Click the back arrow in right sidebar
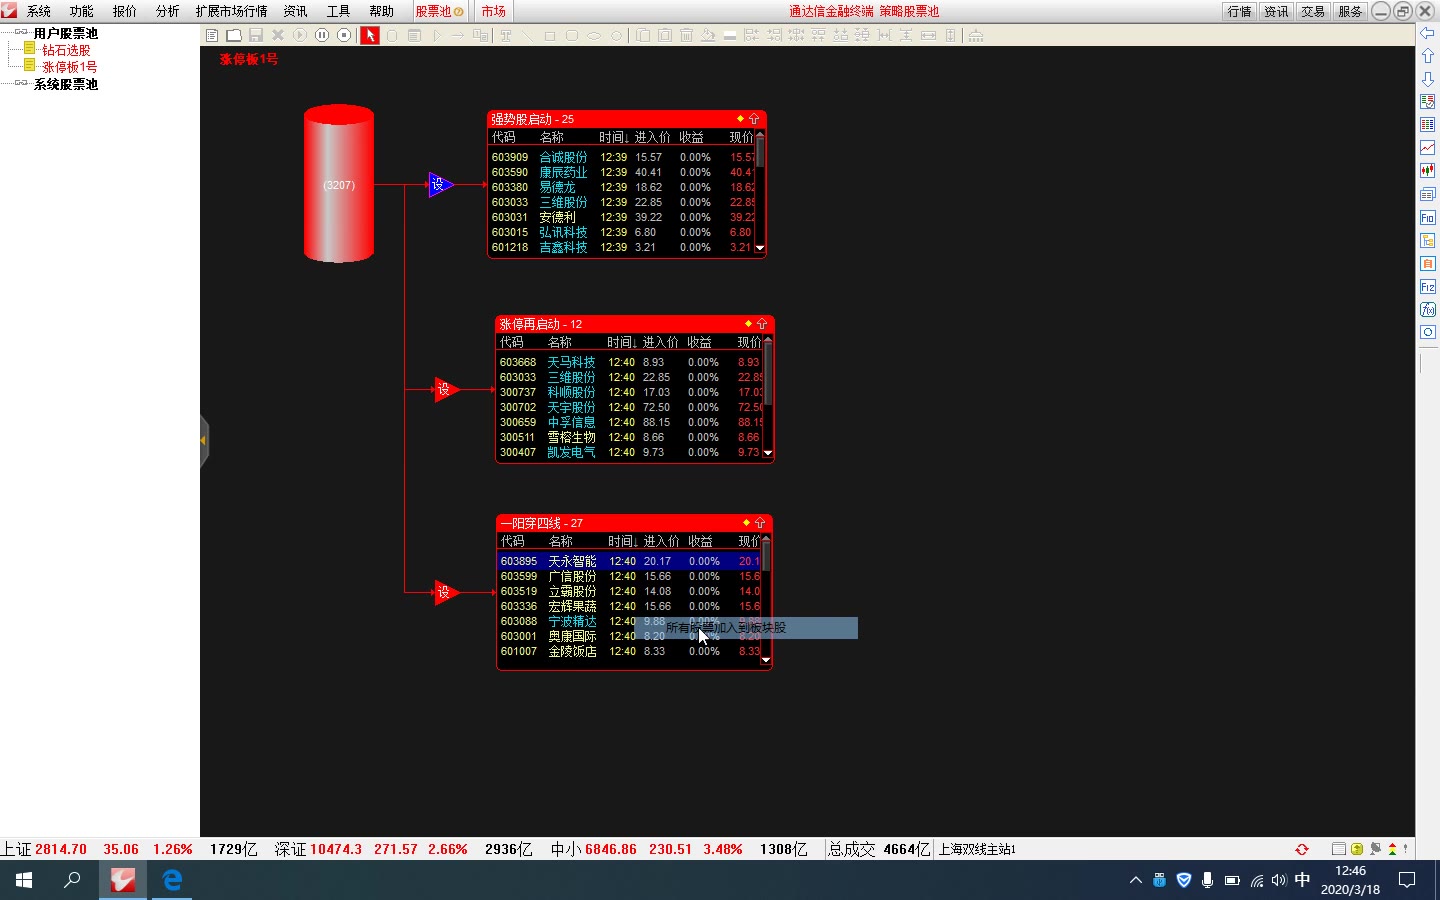The height and width of the screenshot is (900, 1440). pyautogui.click(x=1428, y=33)
